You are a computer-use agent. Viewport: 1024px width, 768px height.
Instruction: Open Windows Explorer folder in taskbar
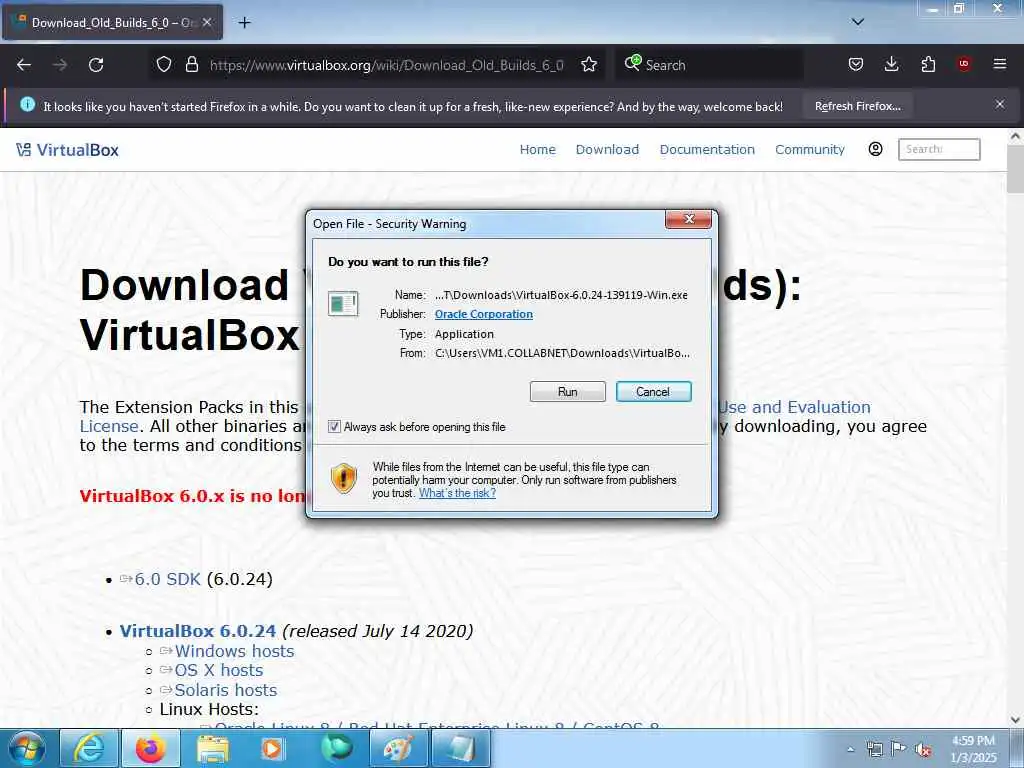tap(213, 748)
